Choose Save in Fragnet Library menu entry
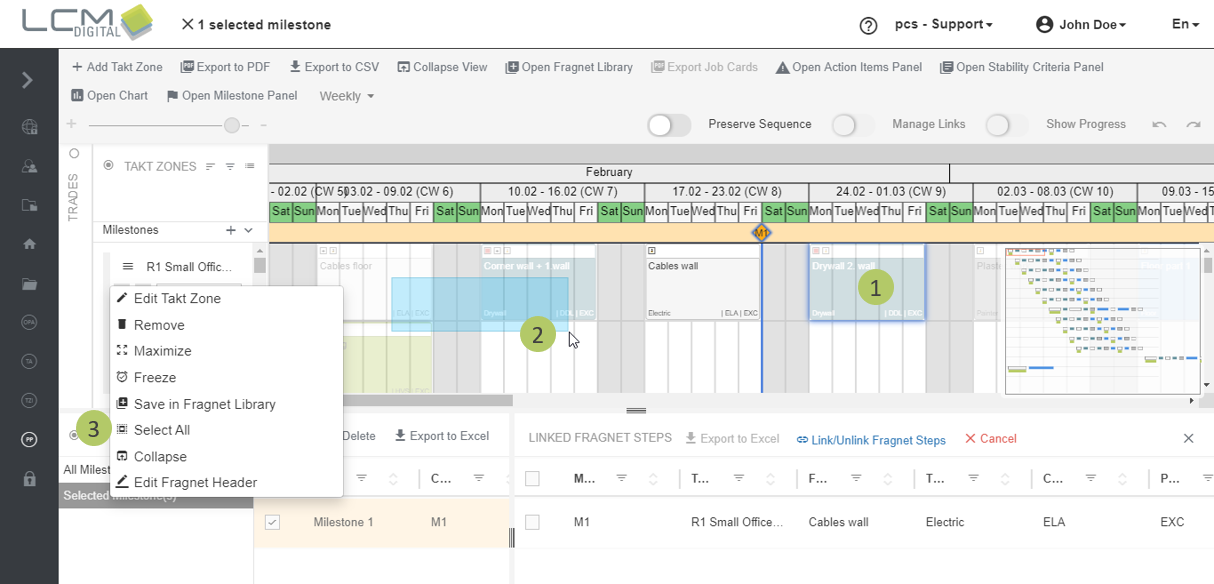 204,404
